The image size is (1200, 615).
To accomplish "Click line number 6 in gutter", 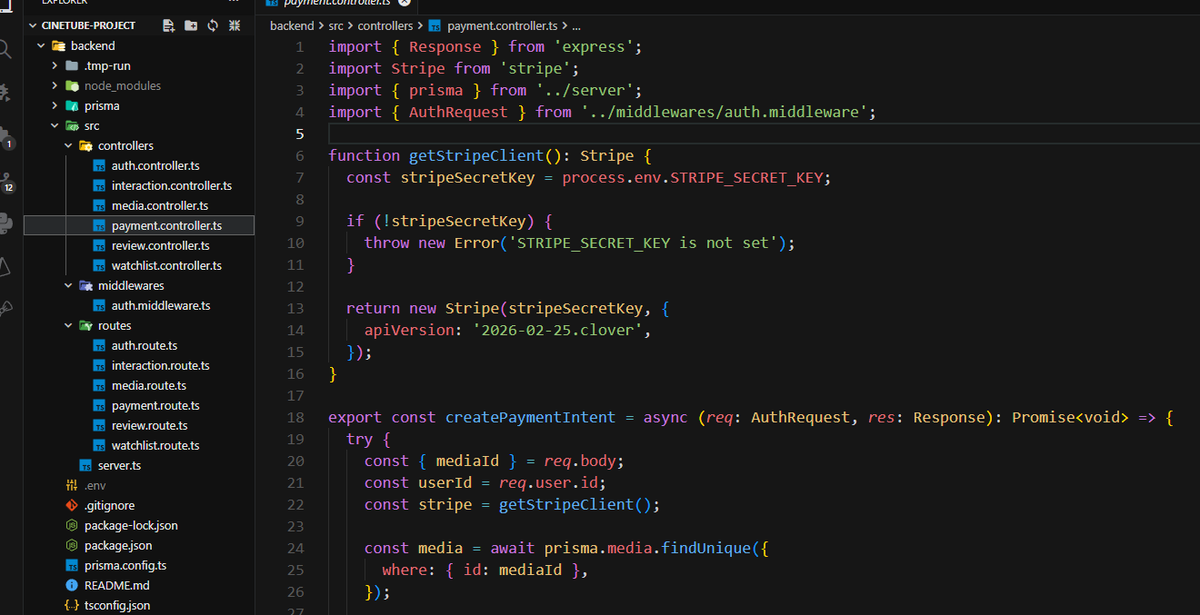I will pos(300,156).
